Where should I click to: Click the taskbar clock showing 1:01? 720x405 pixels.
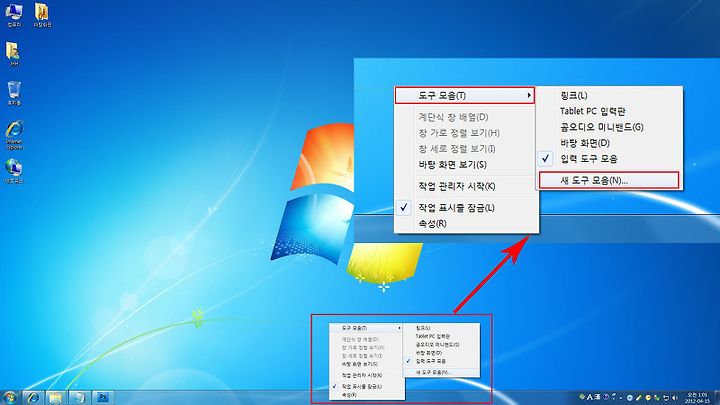point(697,398)
